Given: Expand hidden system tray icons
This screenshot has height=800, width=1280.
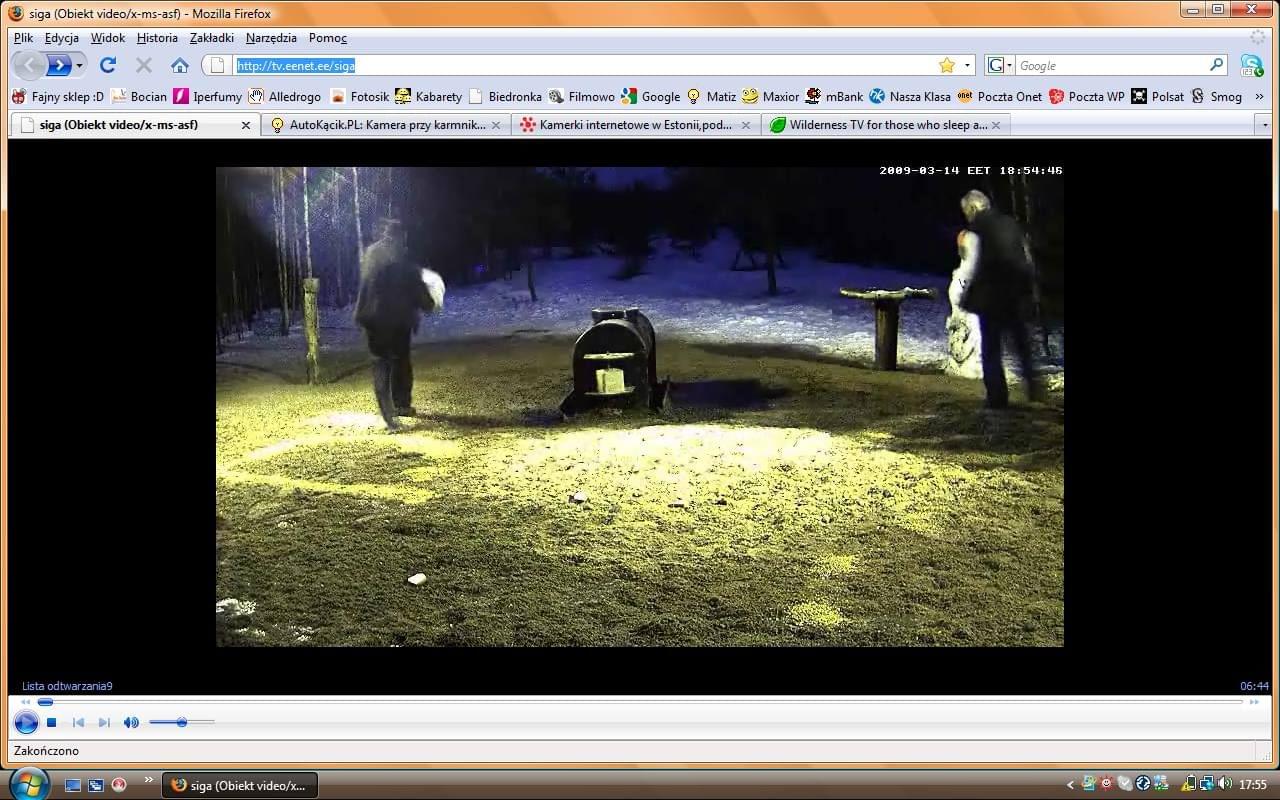Looking at the screenshot, I should (x=1071, y=785).
